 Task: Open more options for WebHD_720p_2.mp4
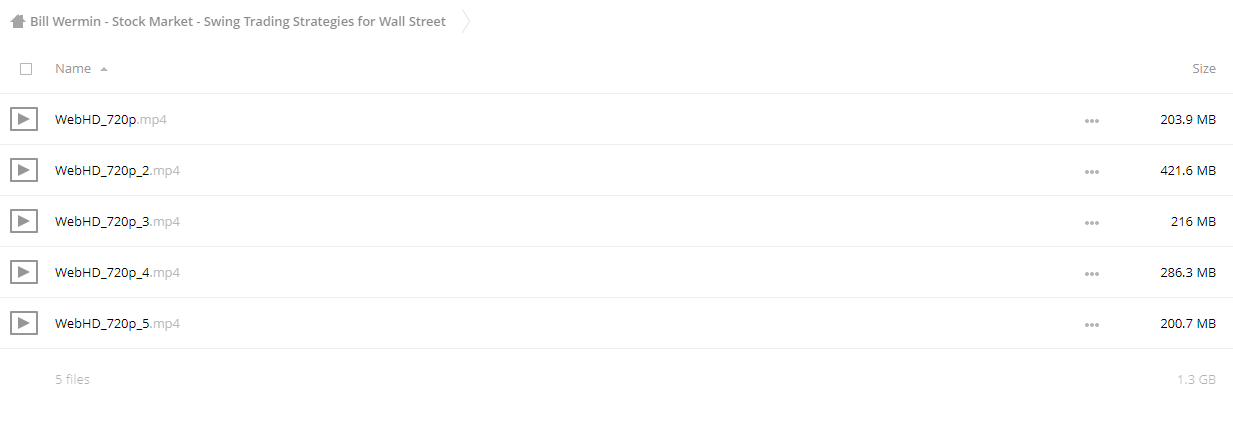tap(1091, 172)
